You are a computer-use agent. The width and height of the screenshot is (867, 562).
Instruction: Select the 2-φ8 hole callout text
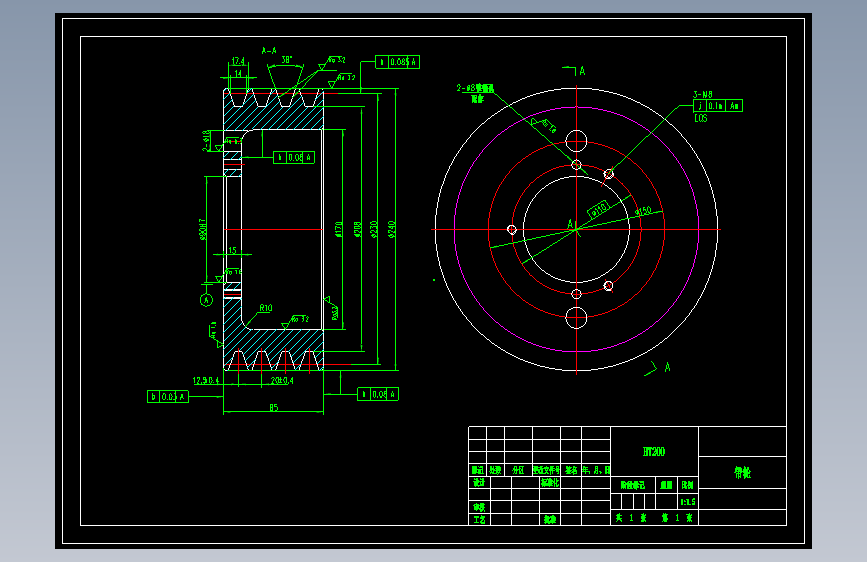click(475, 89)
